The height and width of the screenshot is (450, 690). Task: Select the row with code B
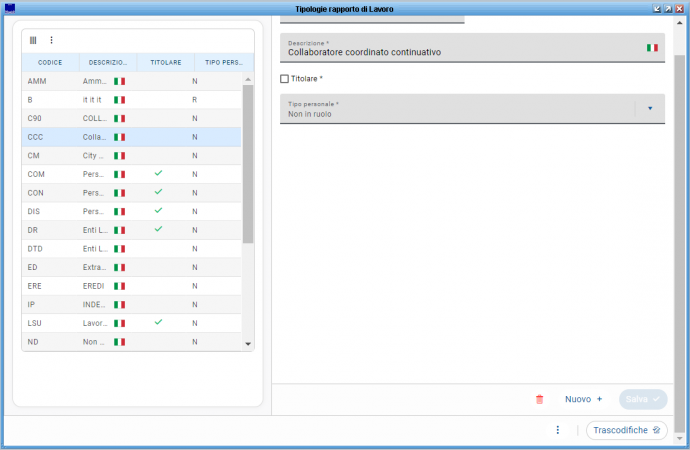click(x=132, y=100)
